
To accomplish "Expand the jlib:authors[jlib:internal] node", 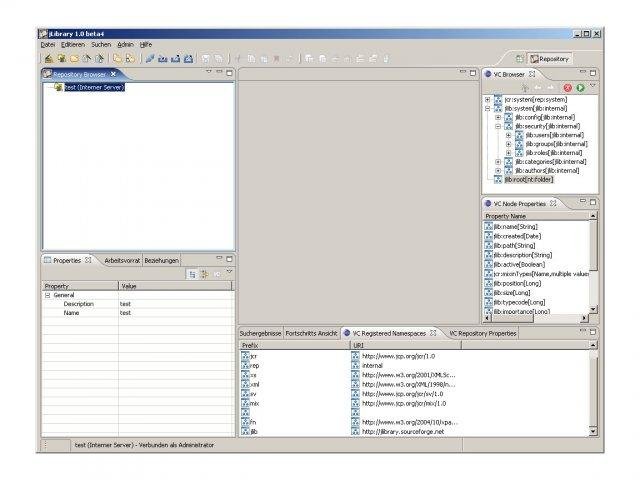I will (498, 171).
